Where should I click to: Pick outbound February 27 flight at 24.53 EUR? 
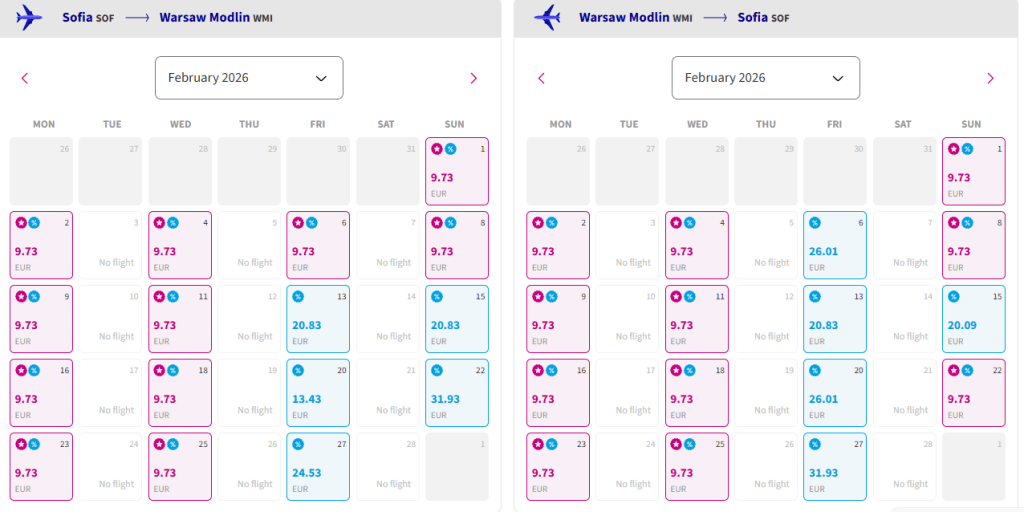318,466
